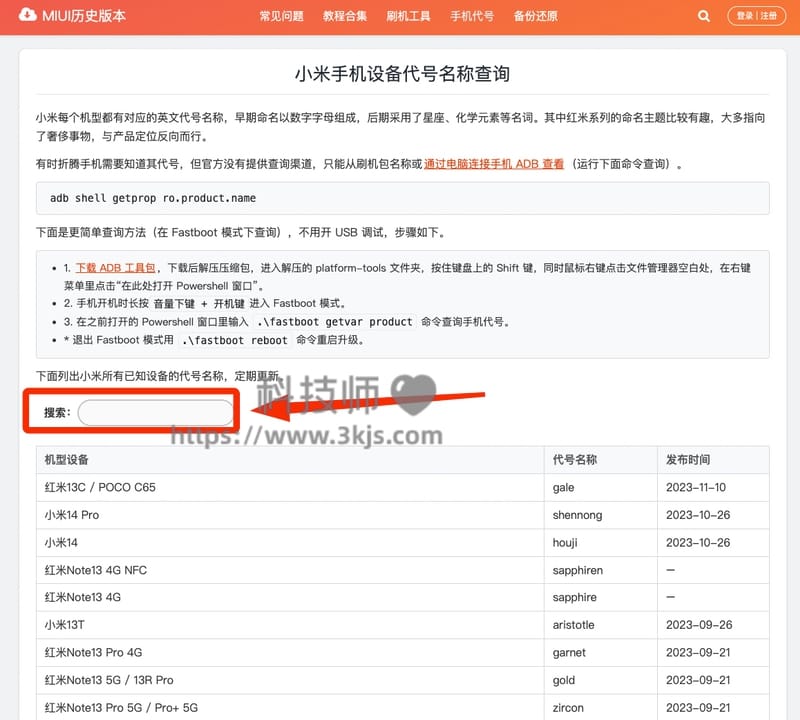Open the 备份还原 menu item
Viewport: 800px width, 720px height.
(535, 16)
